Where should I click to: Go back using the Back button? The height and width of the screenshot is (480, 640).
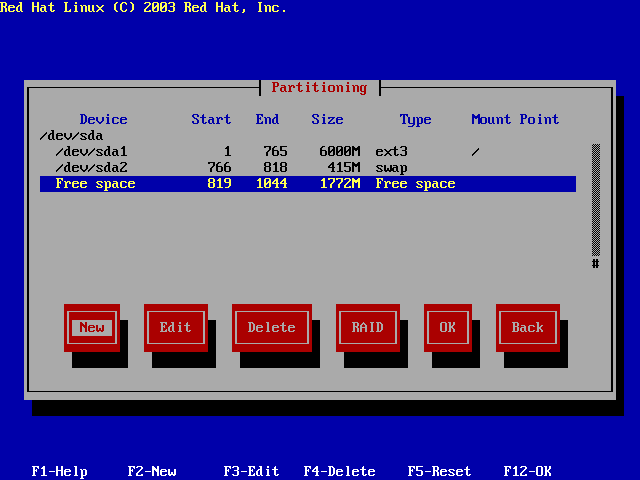[528, 327]
